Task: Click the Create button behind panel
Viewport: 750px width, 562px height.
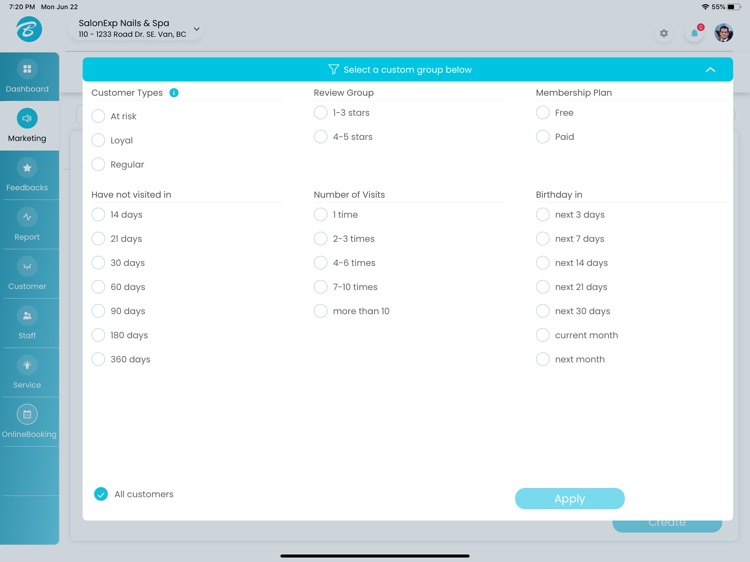Action: (667, 526)
